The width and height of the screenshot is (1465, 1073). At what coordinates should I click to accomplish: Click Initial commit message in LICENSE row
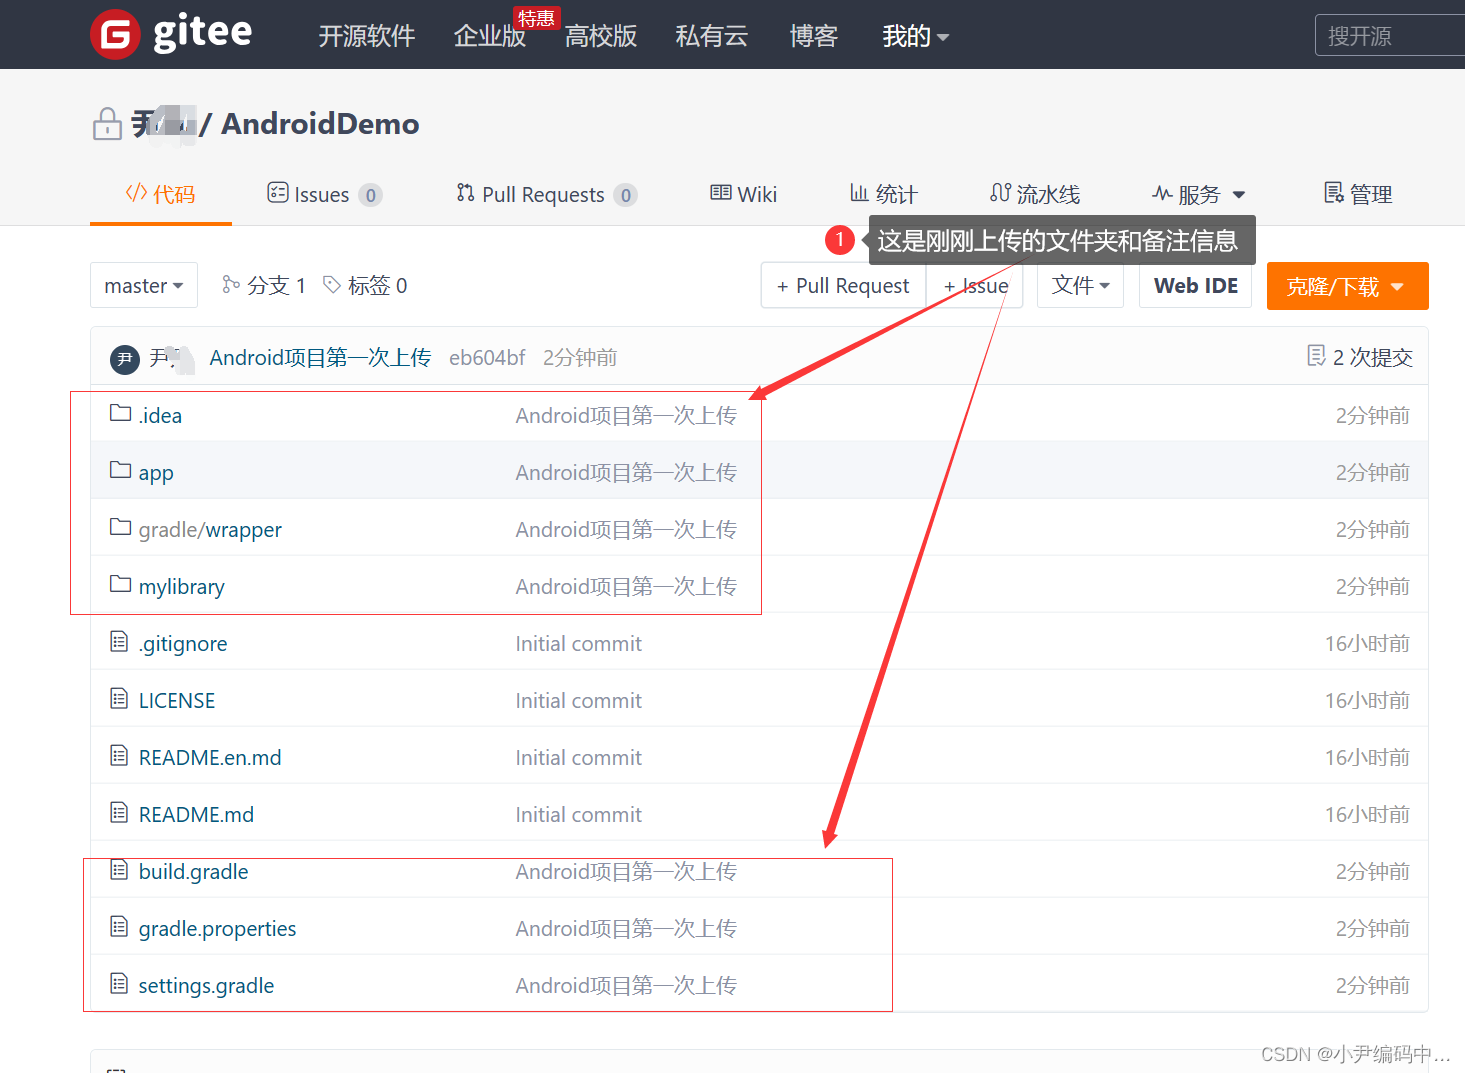(579, 701)
